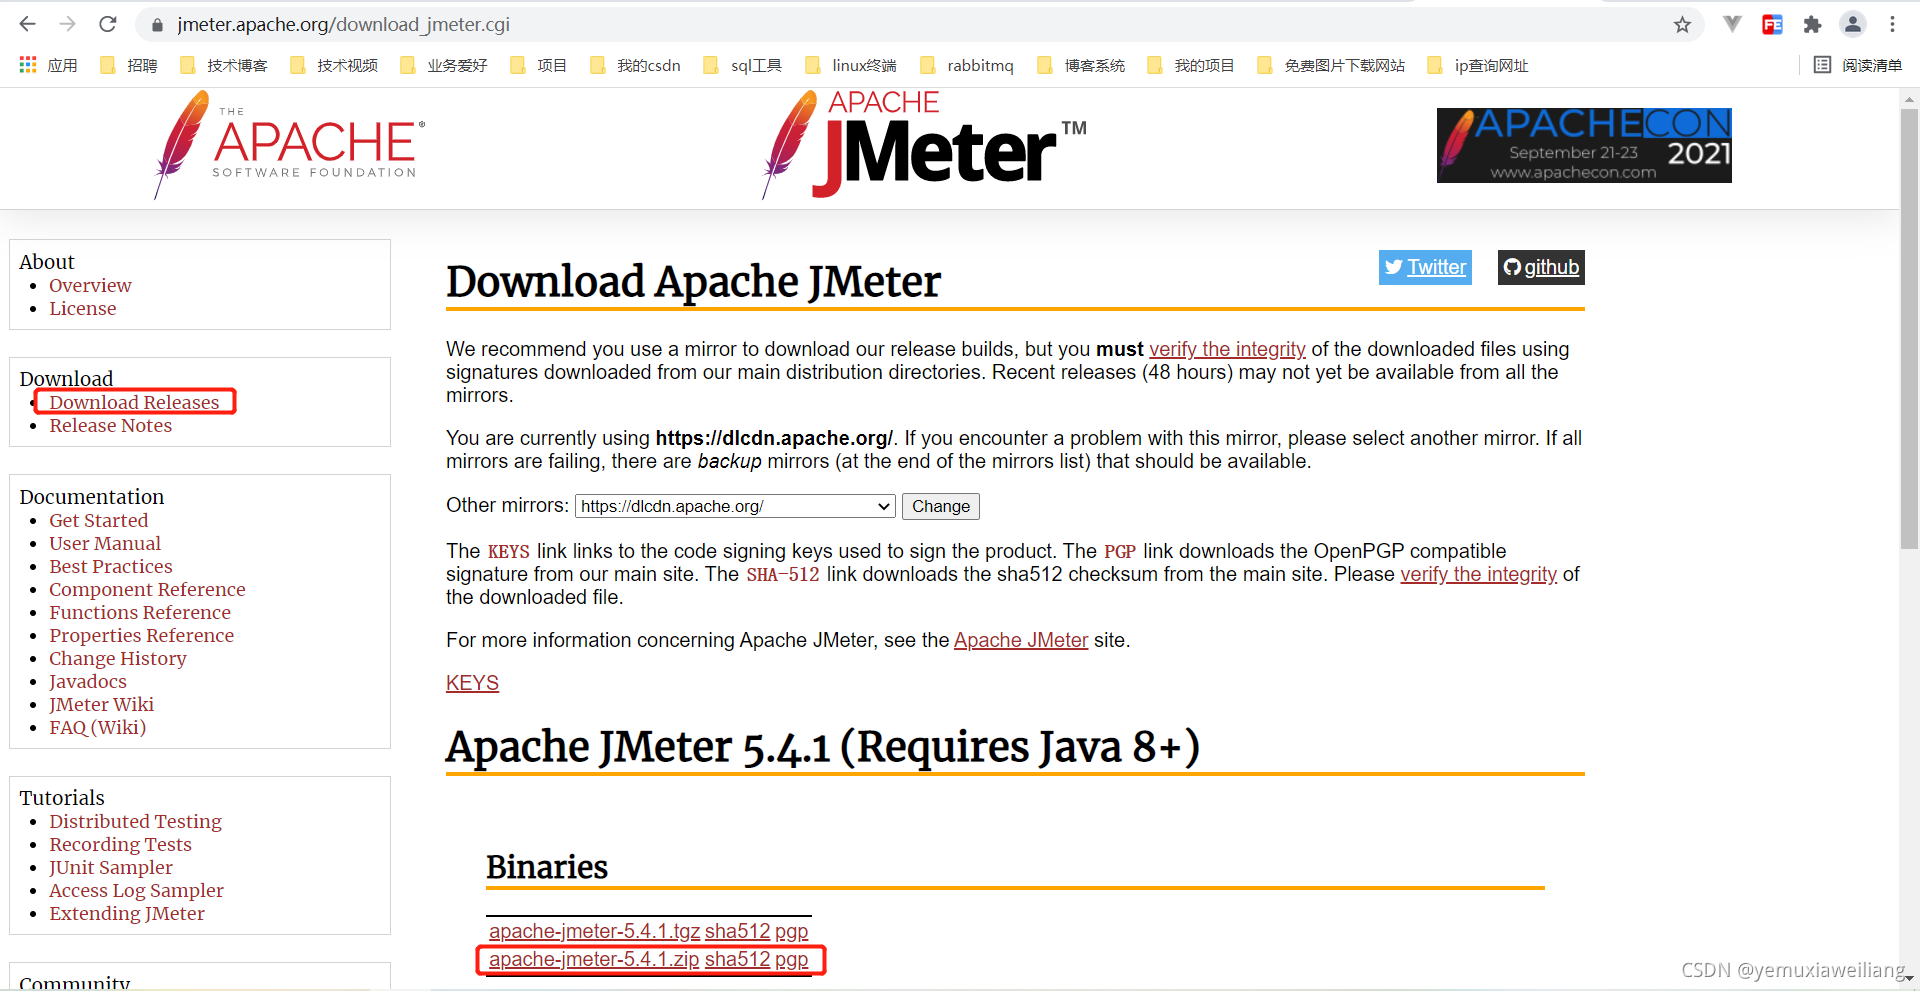Image resolution: width=1920 pixels, height=991 pixels.
Task: Open the Change History link
Action: pos(118,658)
